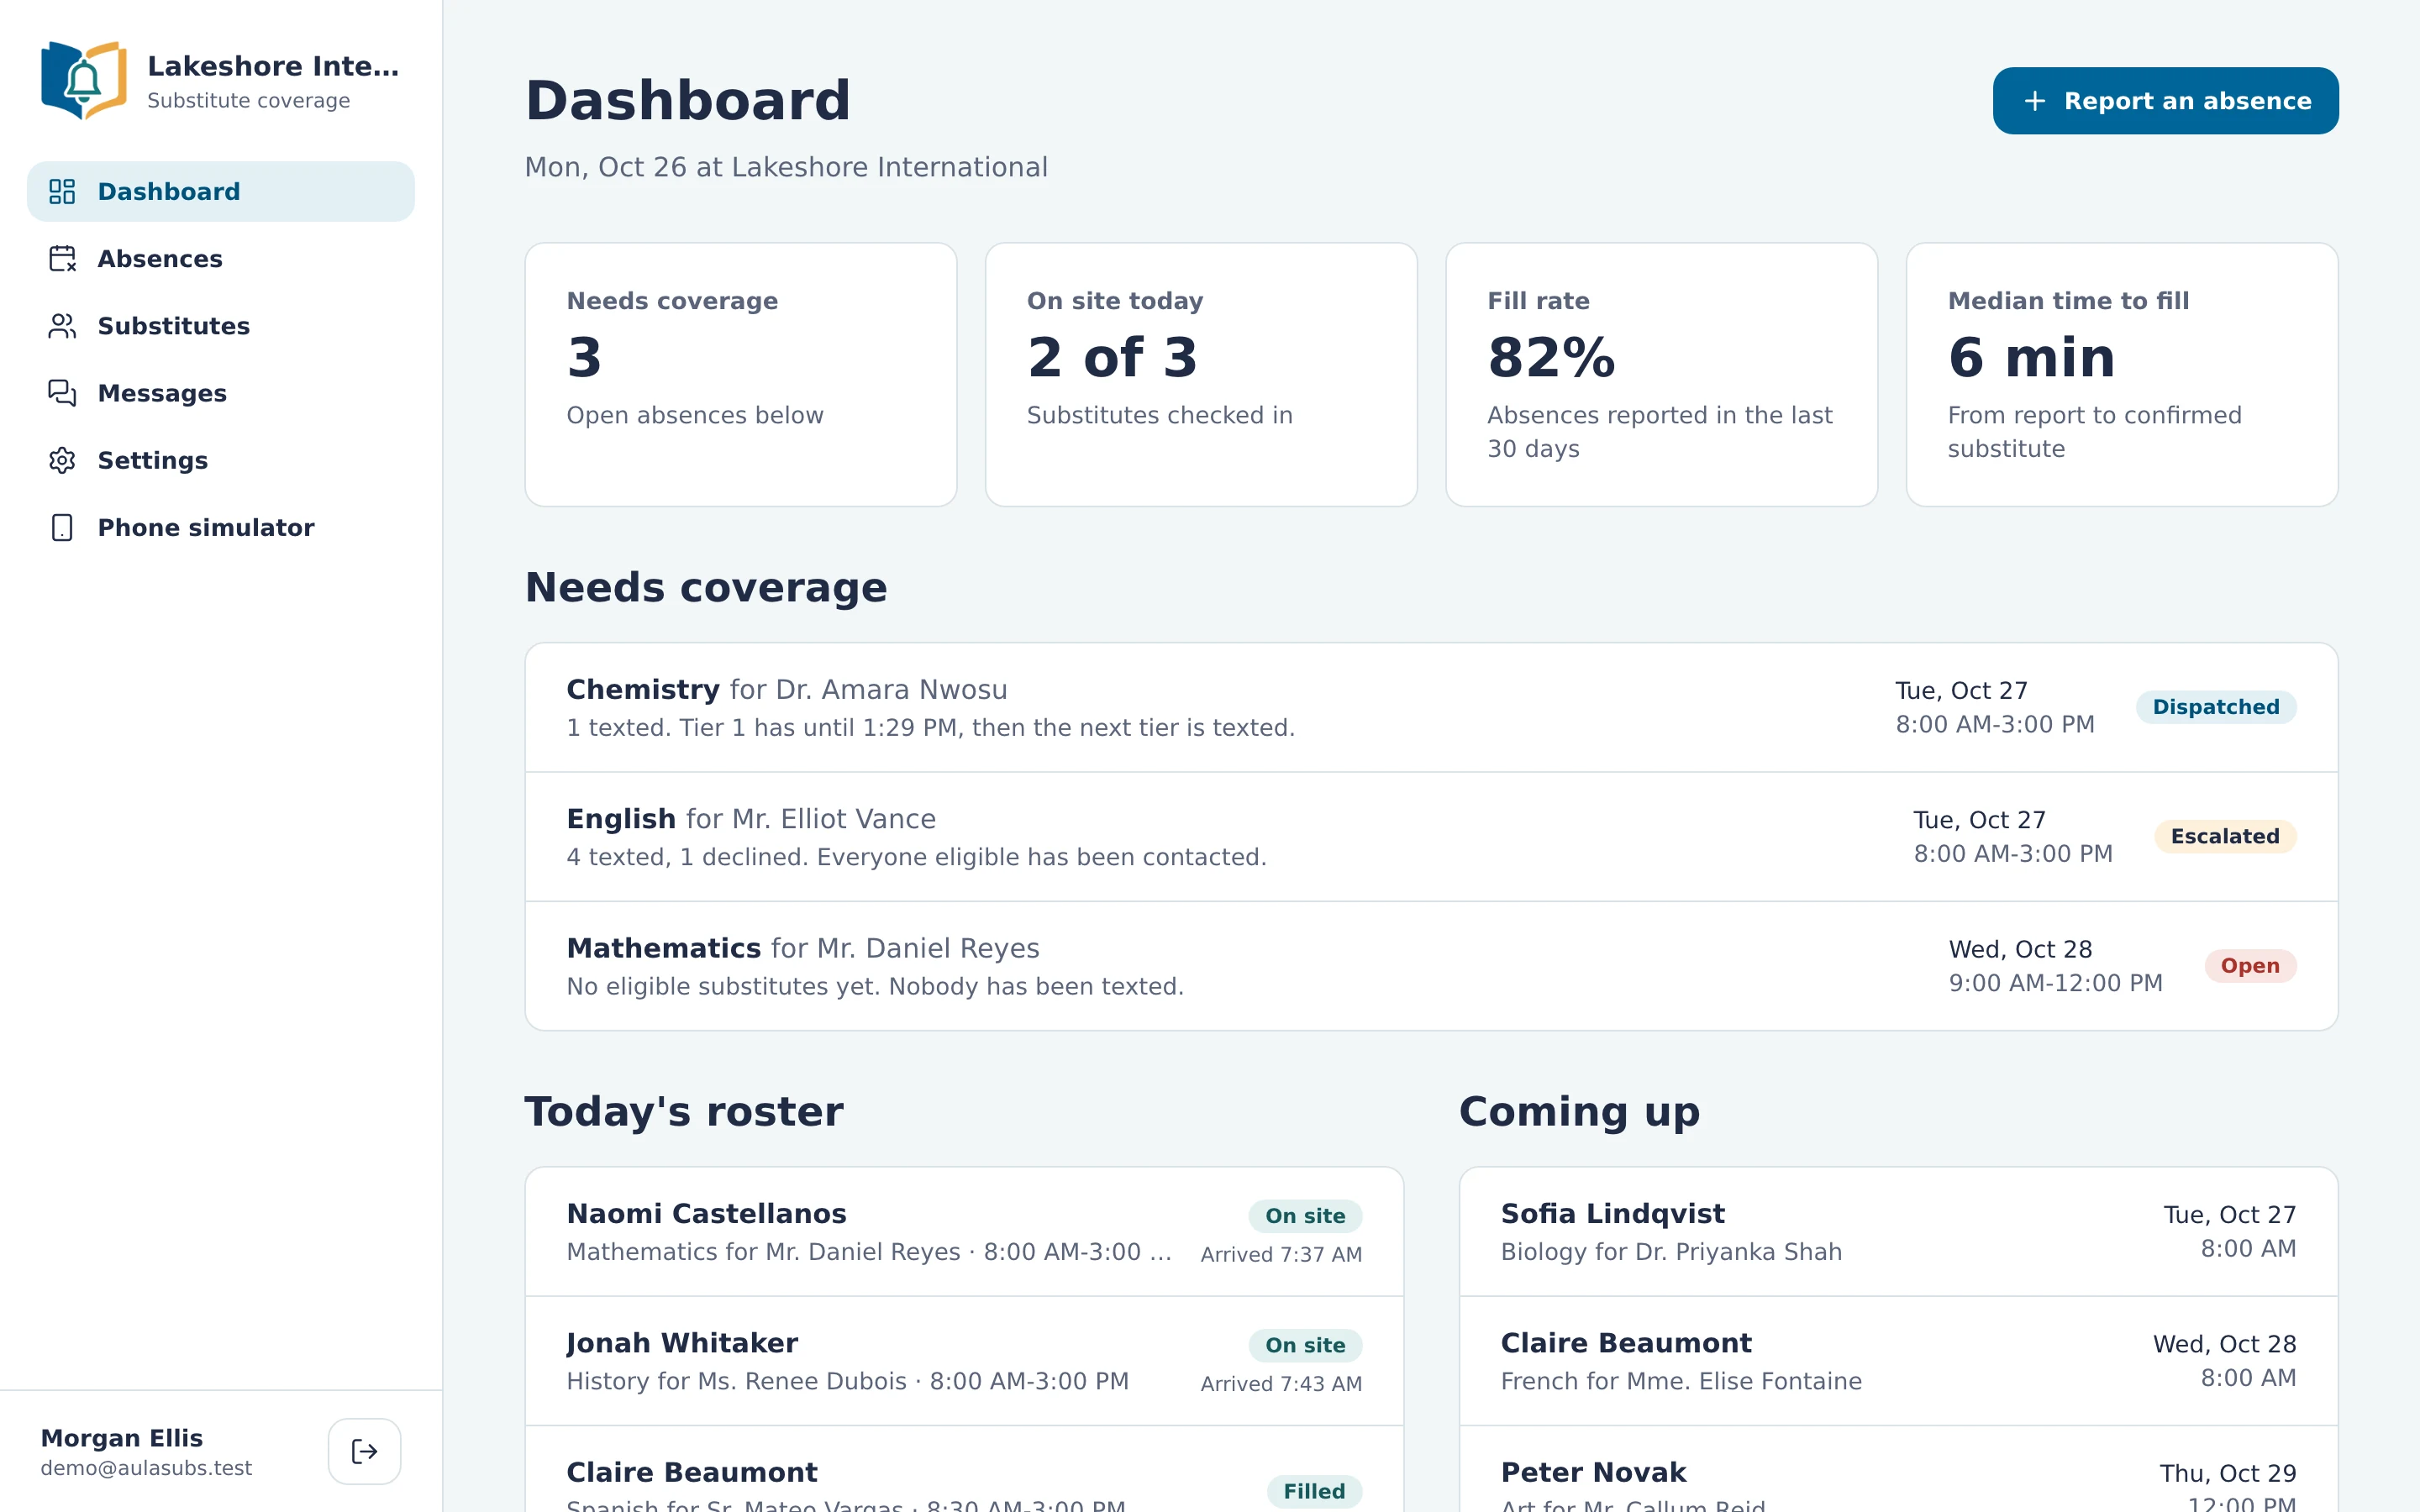Open Sofia Lindqvist upcoming assignment

[1898, 1232]
